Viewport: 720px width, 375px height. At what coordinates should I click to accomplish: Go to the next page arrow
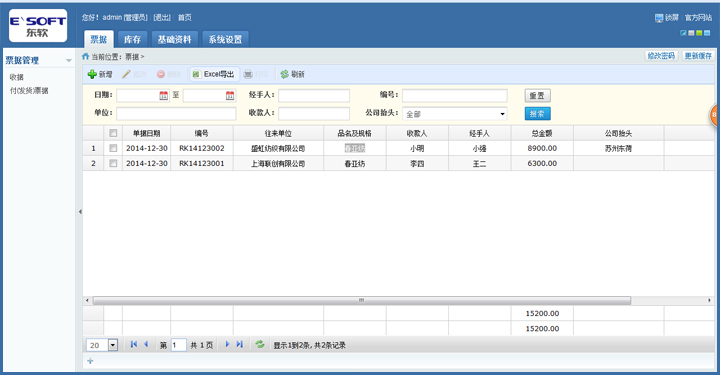click(227, 344)
